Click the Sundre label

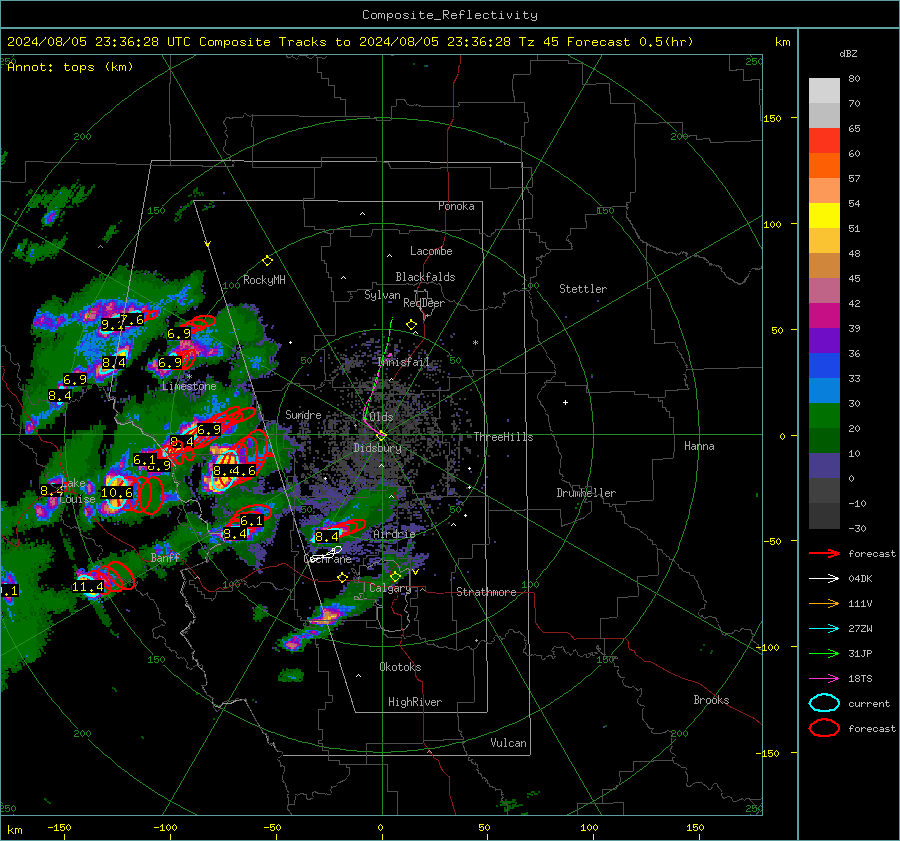pos(303,414)
